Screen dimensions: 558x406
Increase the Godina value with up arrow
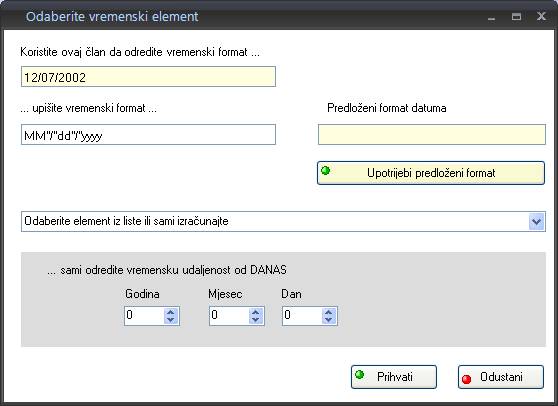[171, 312]
